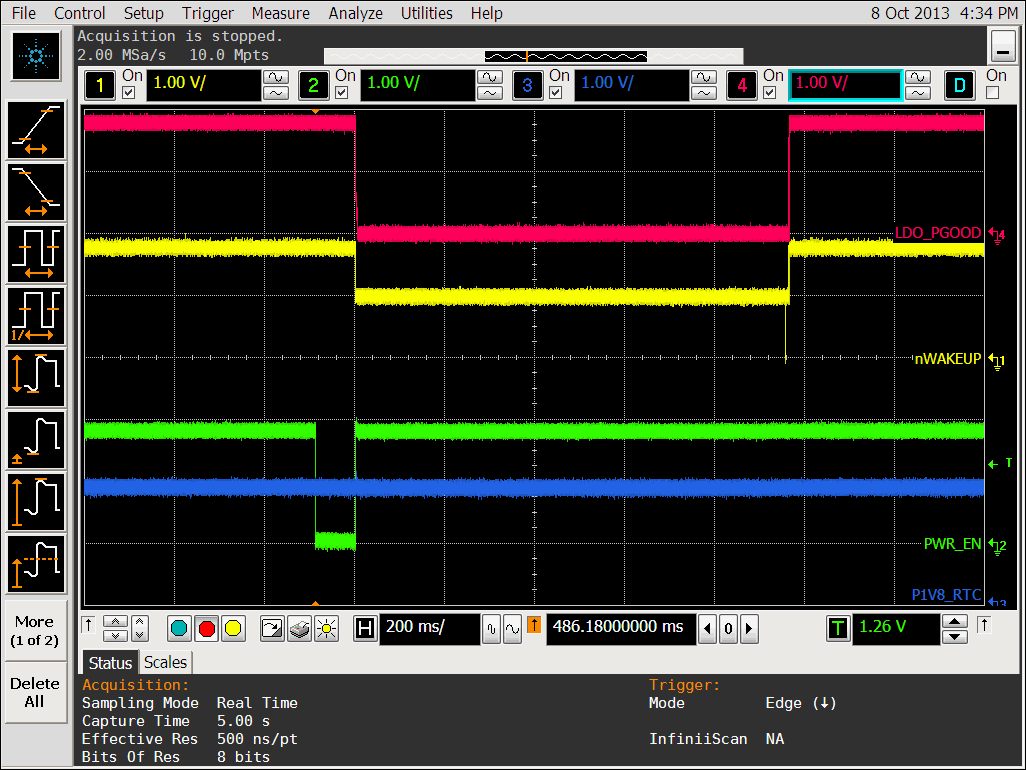Toggle channel 1 On checkbox
This screenshot has height=770, width=1026.
pyautogui.click(x=129, y=93)
